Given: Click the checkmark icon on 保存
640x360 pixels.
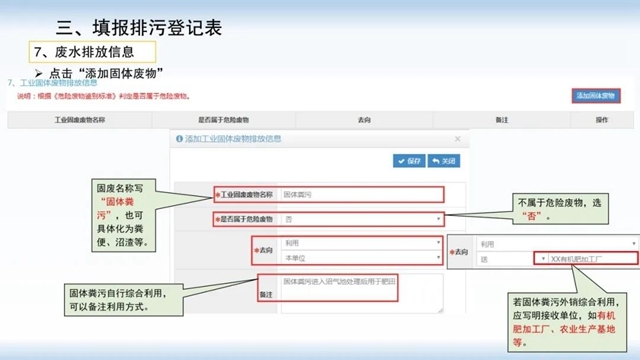Looking at the screenshot, I should click(401, 161).
